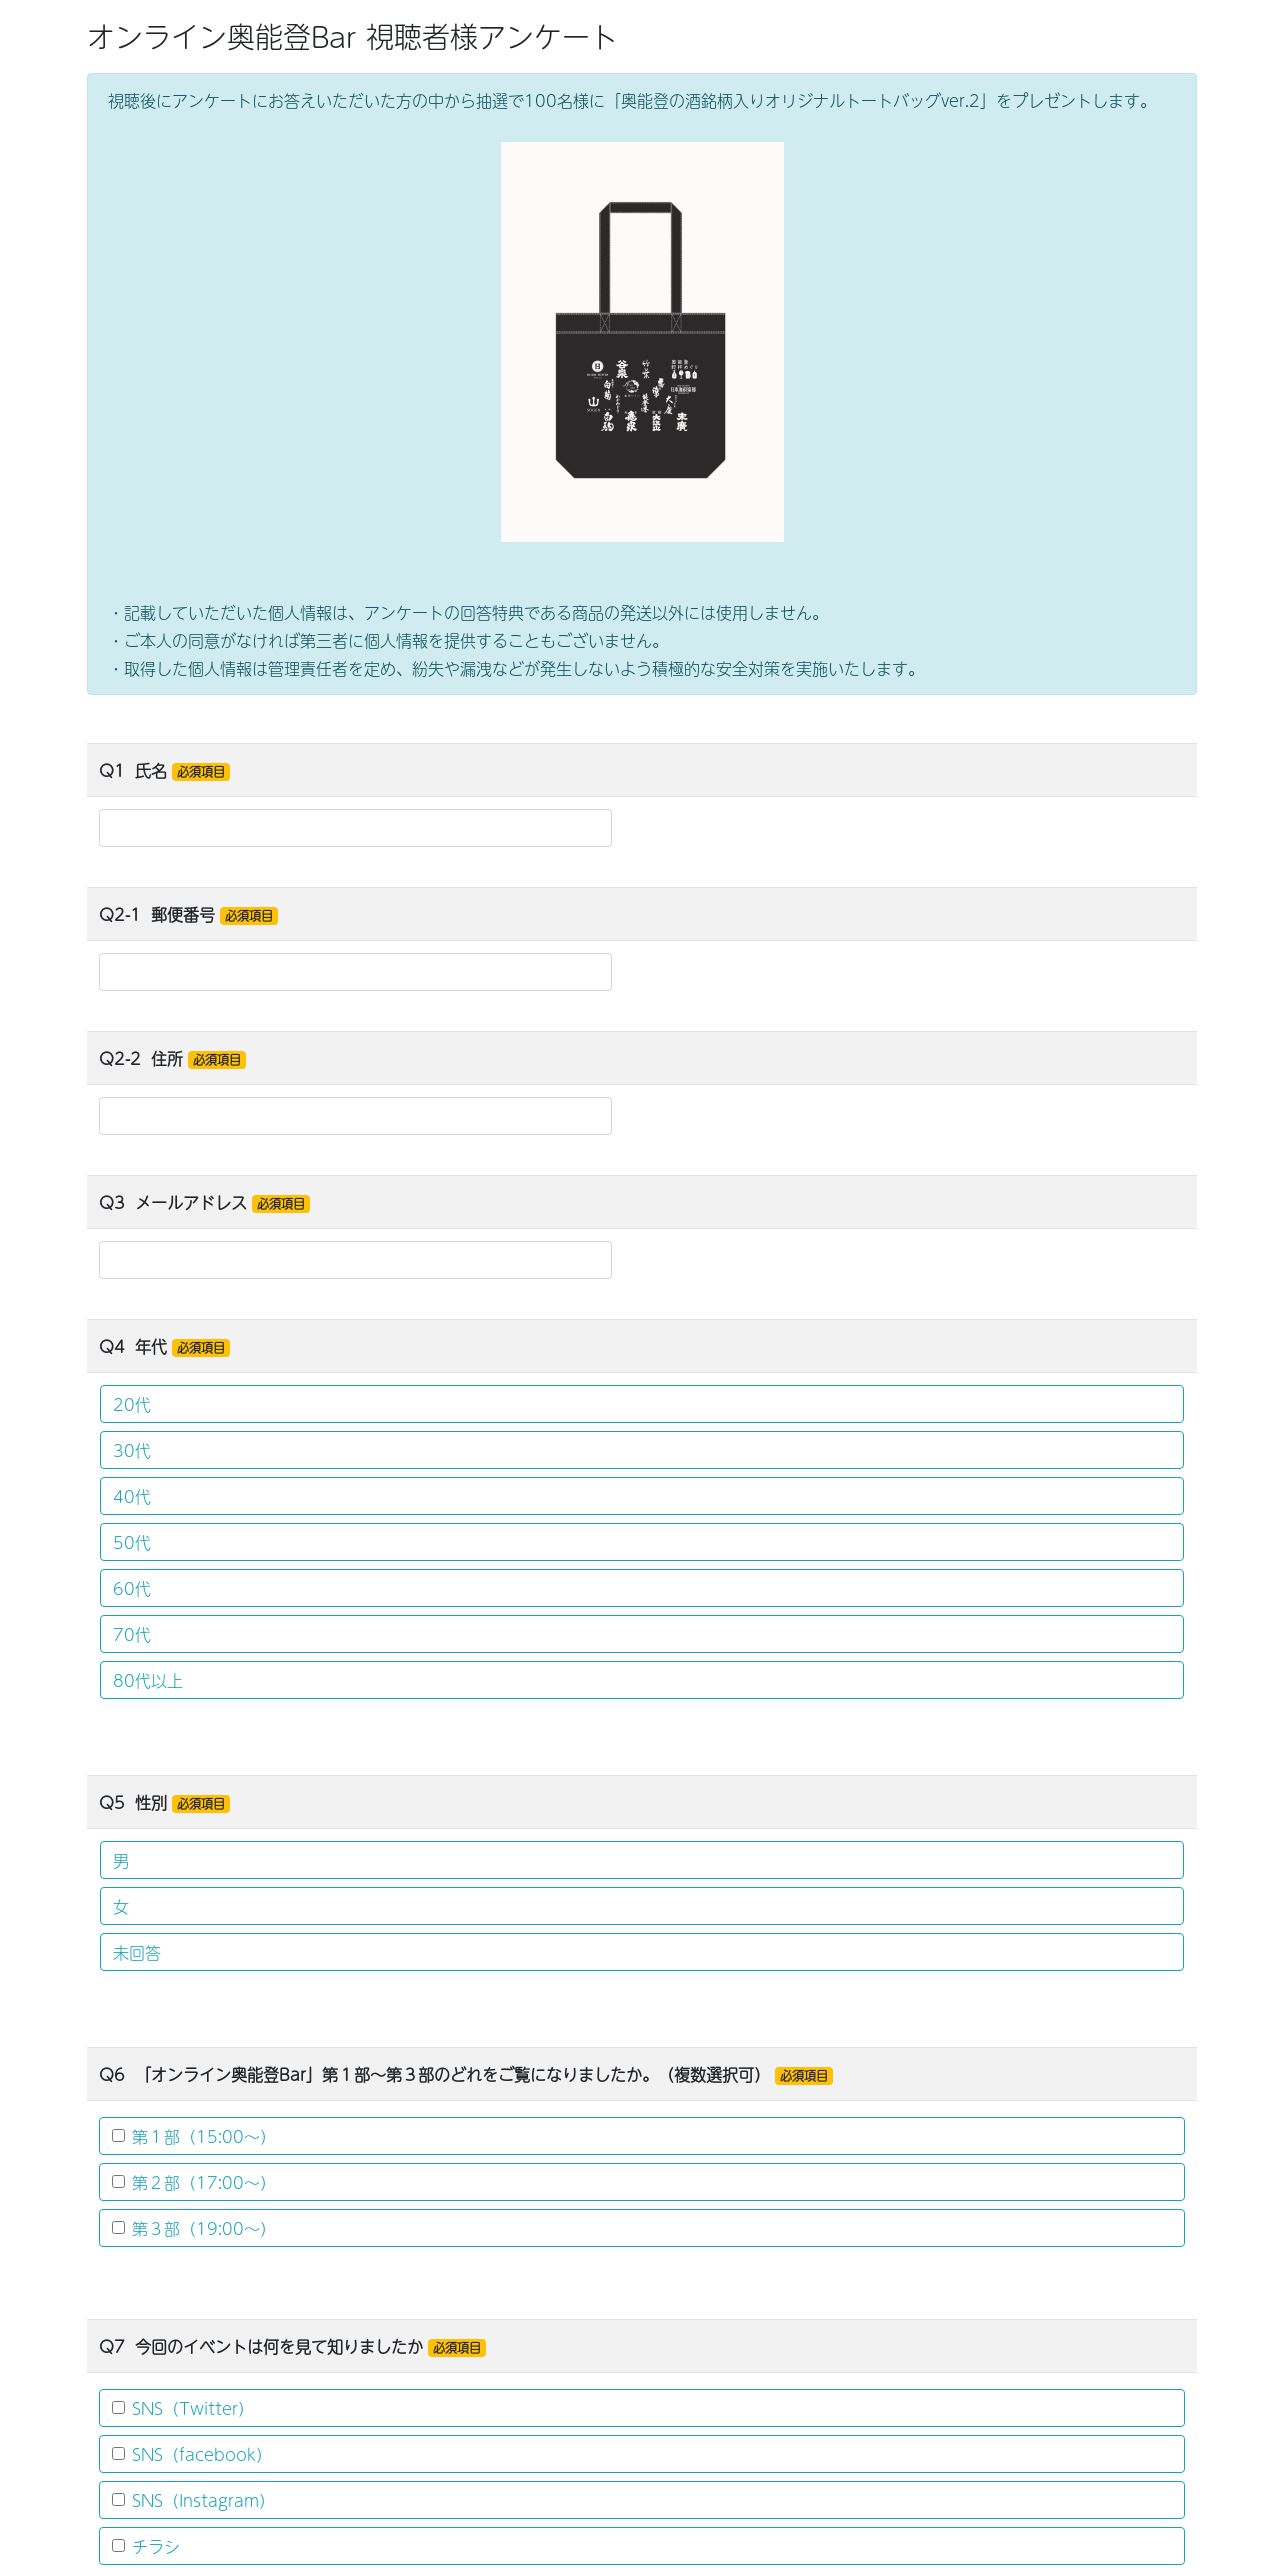Screen dimensions: 1284x2568
Task: Select the 60代 age option
Action: [642, 1588]
